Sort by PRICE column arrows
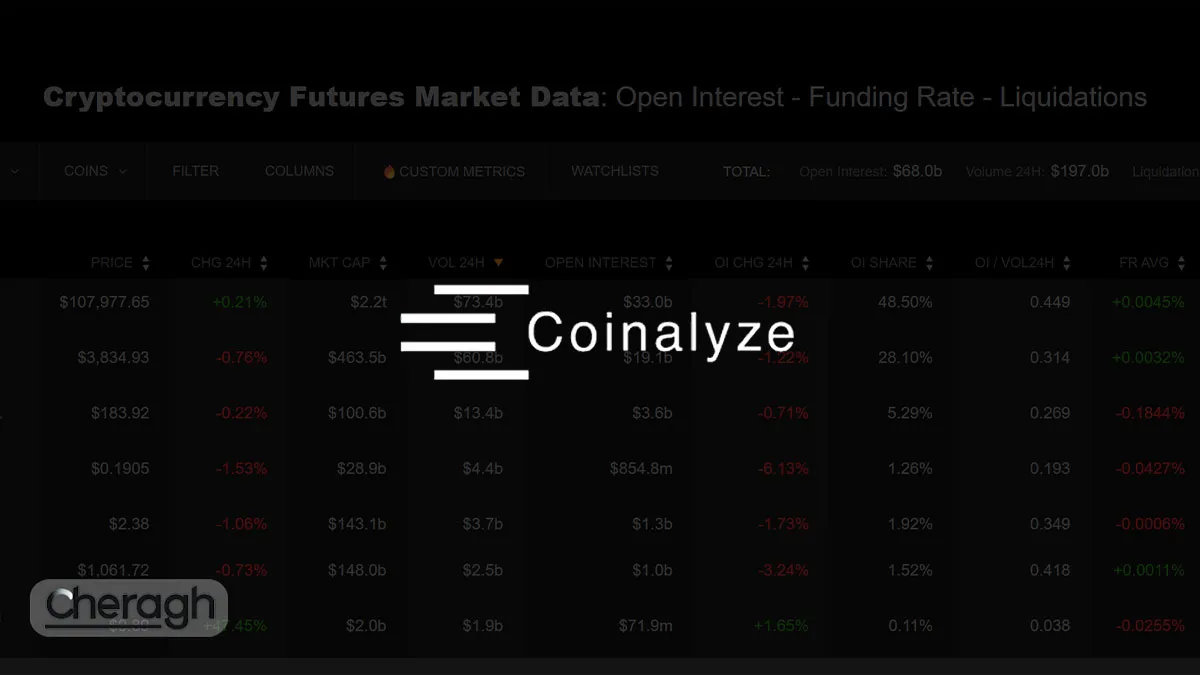The image size is (1200, 675). [x=146, y=263]
